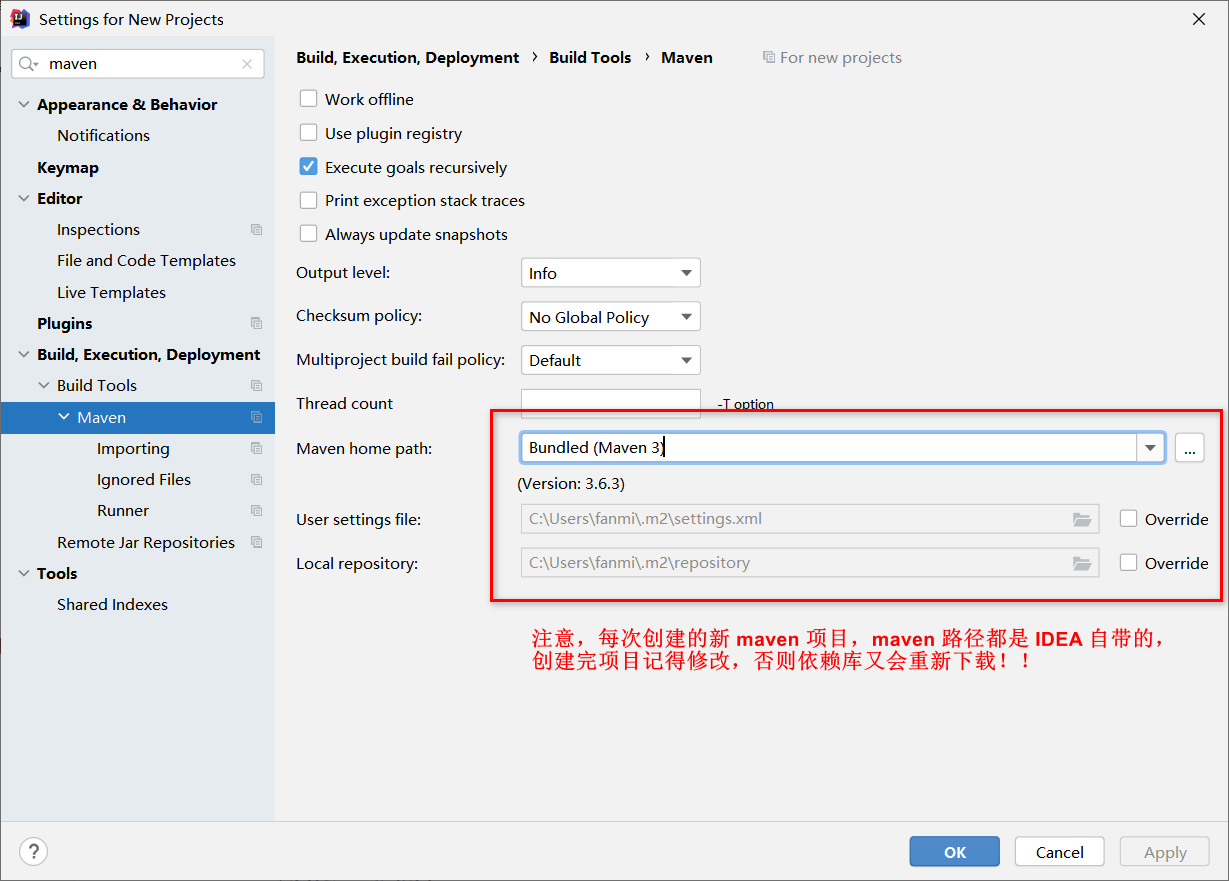Collapse the Tools section
This screenshot has width=1229, height=881.
24,574
